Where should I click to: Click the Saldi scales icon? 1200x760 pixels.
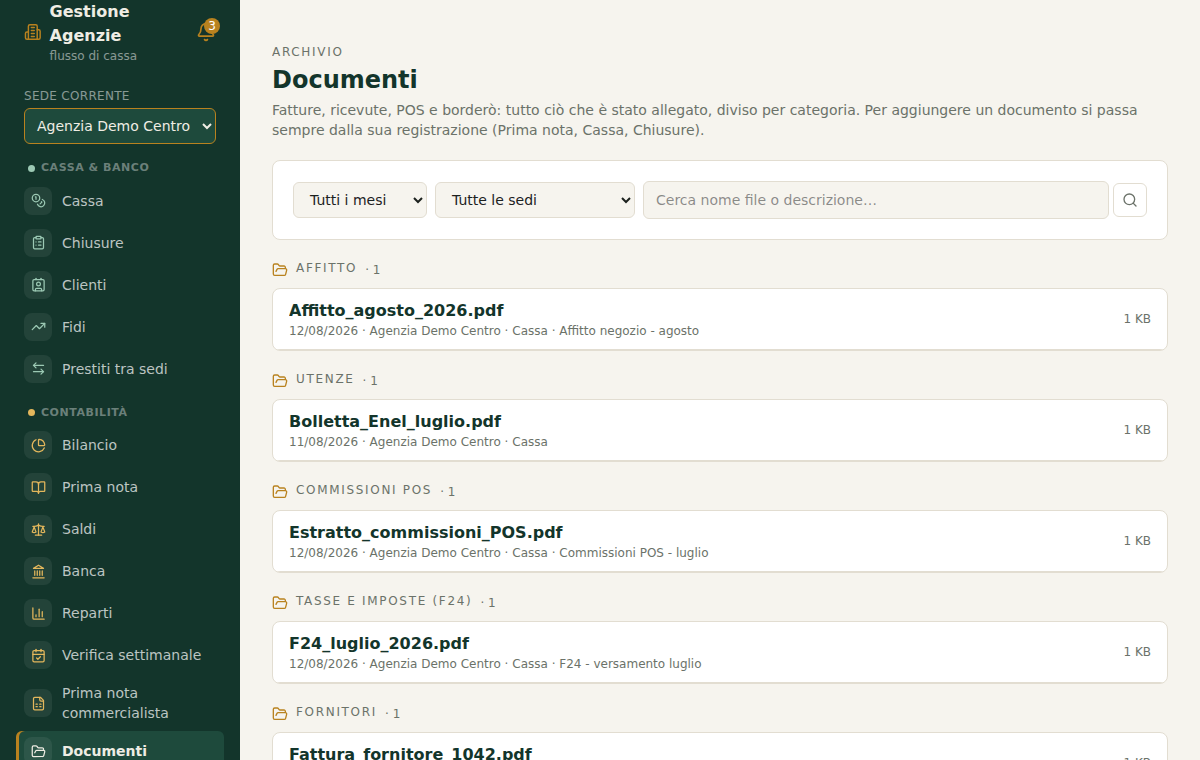pyautogui.click(x=38, y=529)
